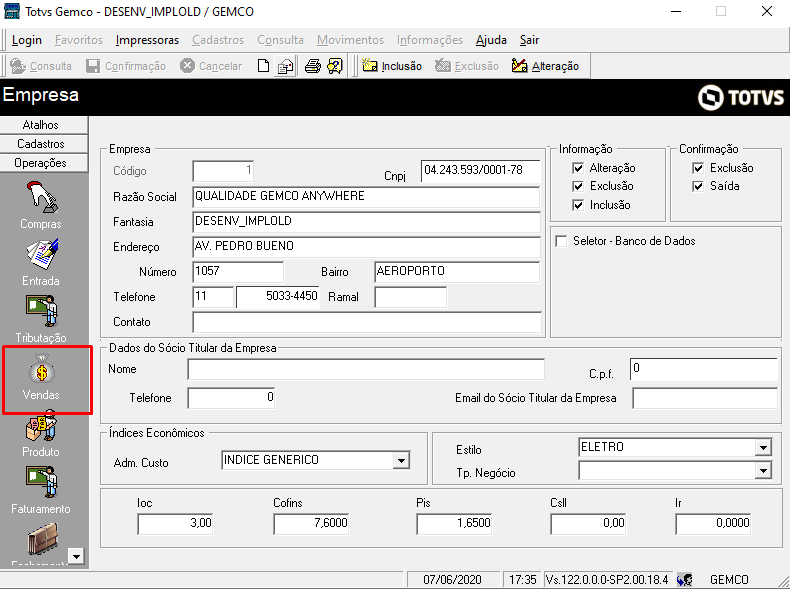Click the Pis value field
The image size is (790, 589).
click(454, 524)
